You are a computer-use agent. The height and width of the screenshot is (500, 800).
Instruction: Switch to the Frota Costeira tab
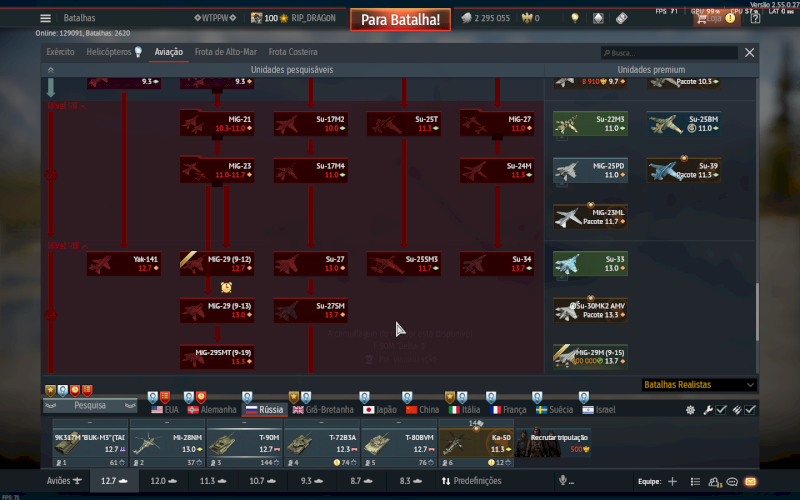[293, 52]
